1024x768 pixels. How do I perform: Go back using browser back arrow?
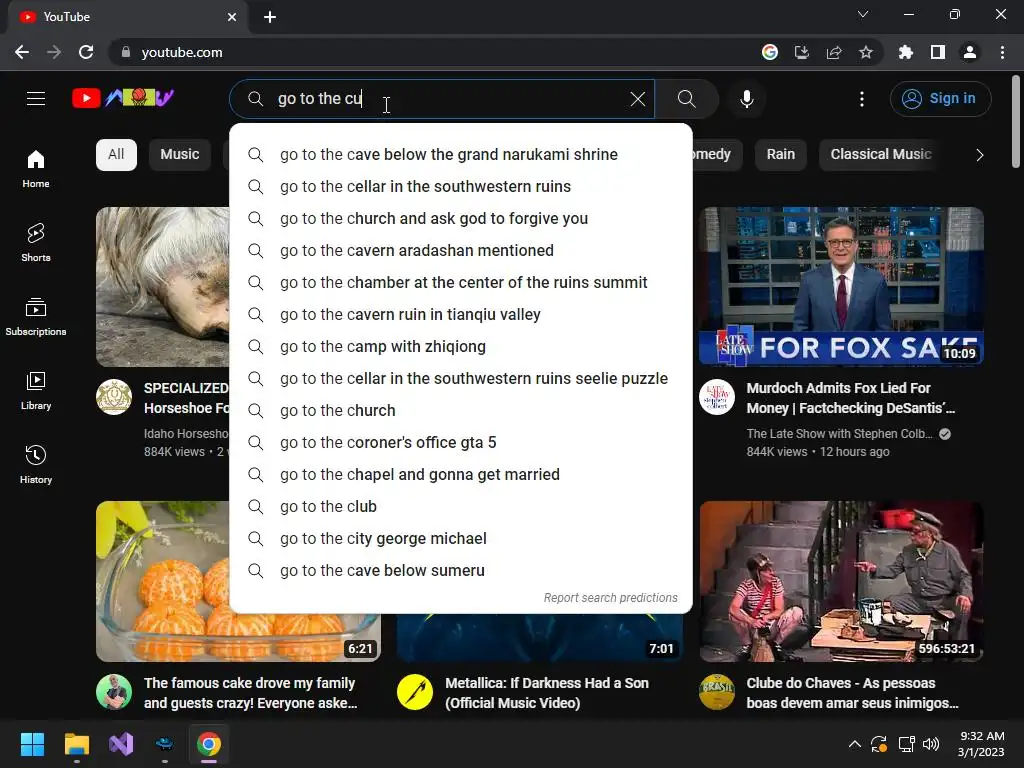click(22, 52)
